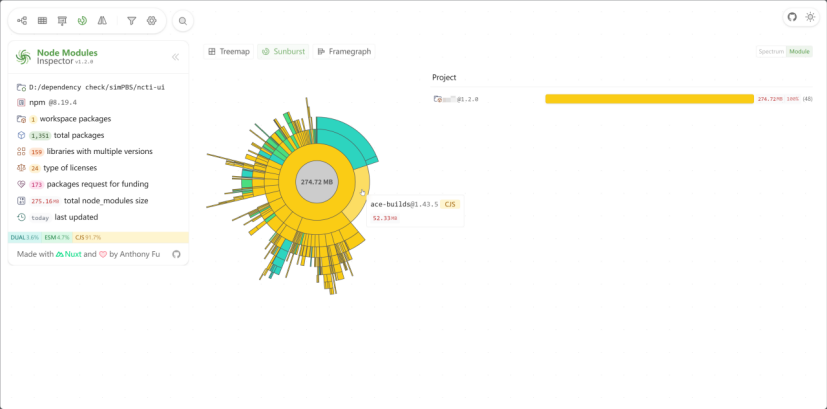Open the report view icon
The height and width of the screenshot is (409, 827).
62,21
